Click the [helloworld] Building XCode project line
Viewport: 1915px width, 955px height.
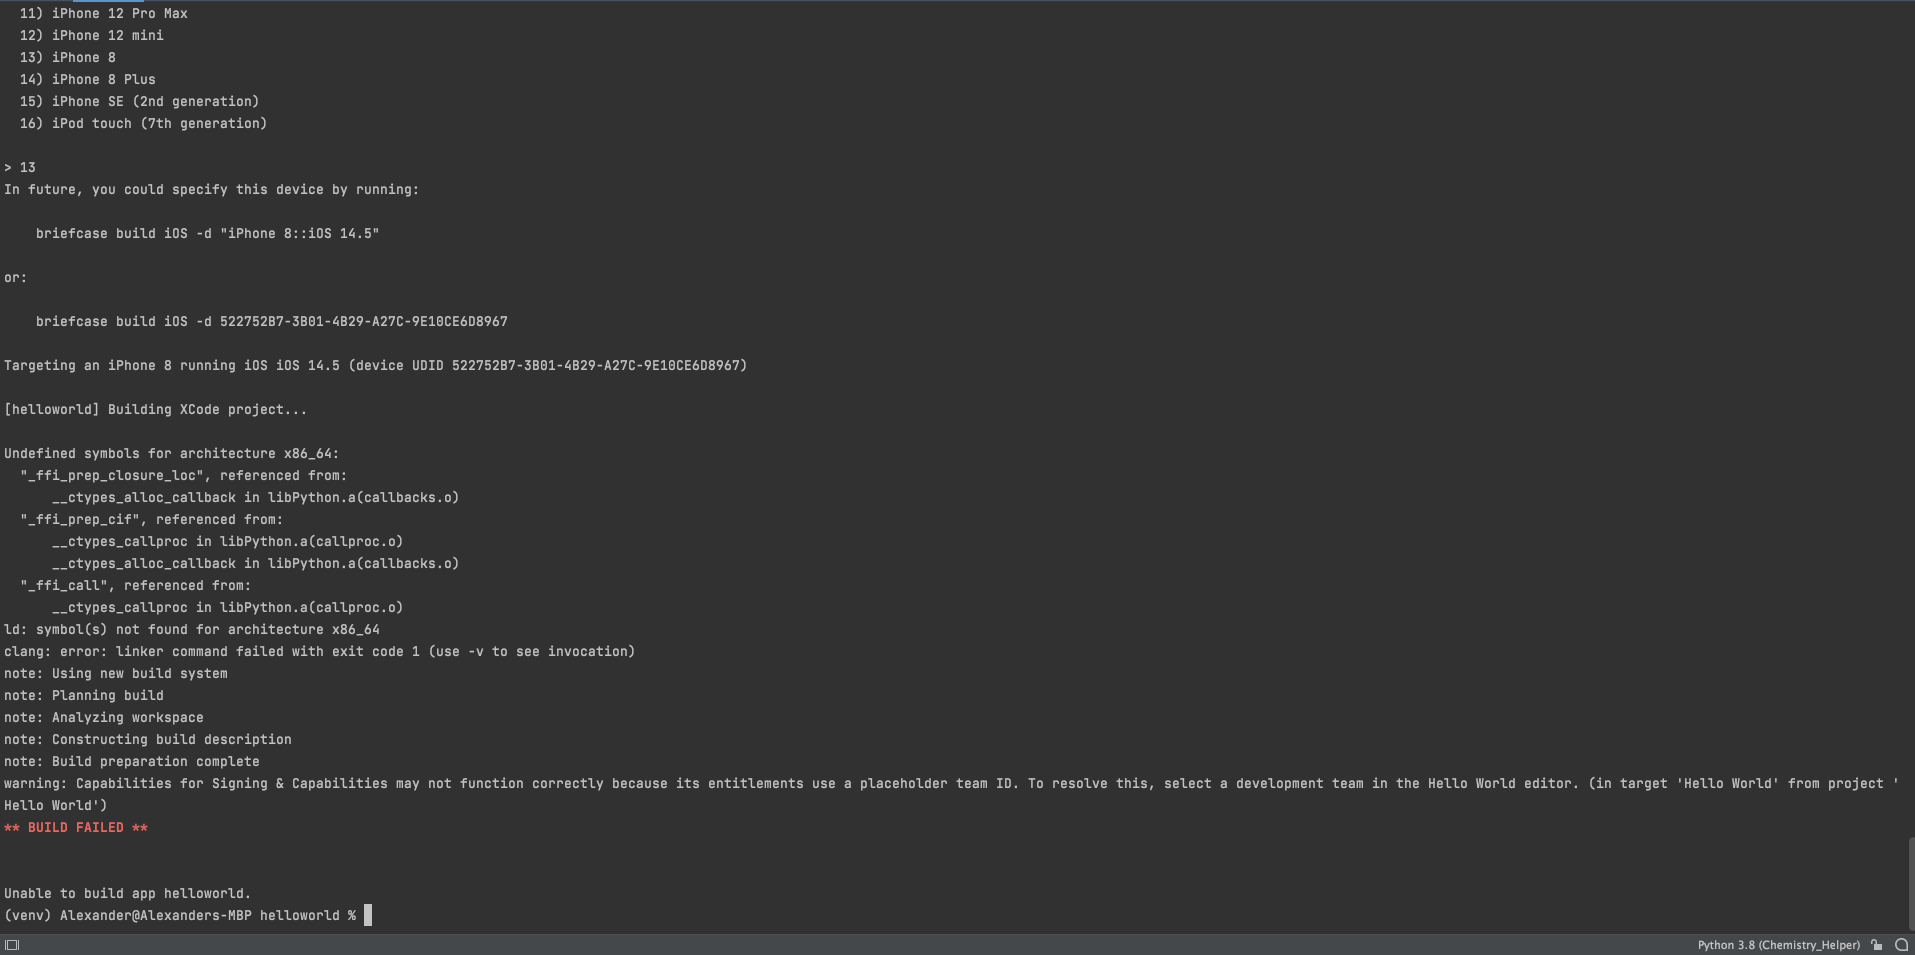click(x=155, y=409)
